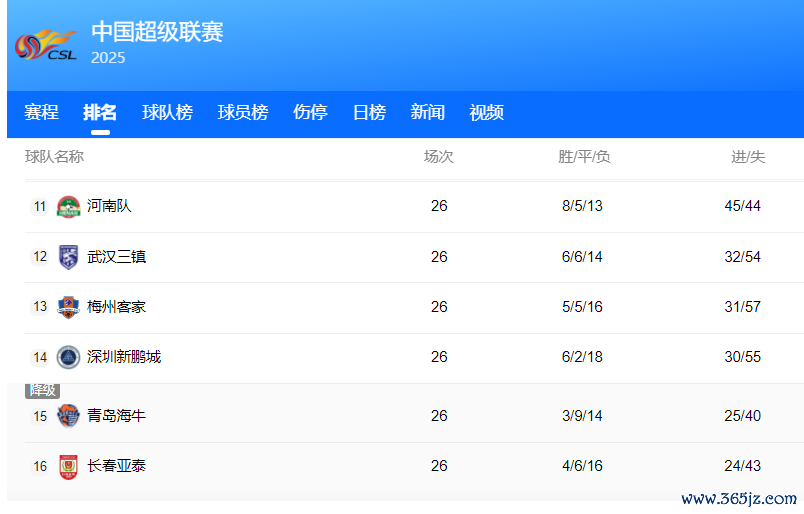Go to the 新闻 news tab
This screenshot has height=514, width=804.
[427, 113]
